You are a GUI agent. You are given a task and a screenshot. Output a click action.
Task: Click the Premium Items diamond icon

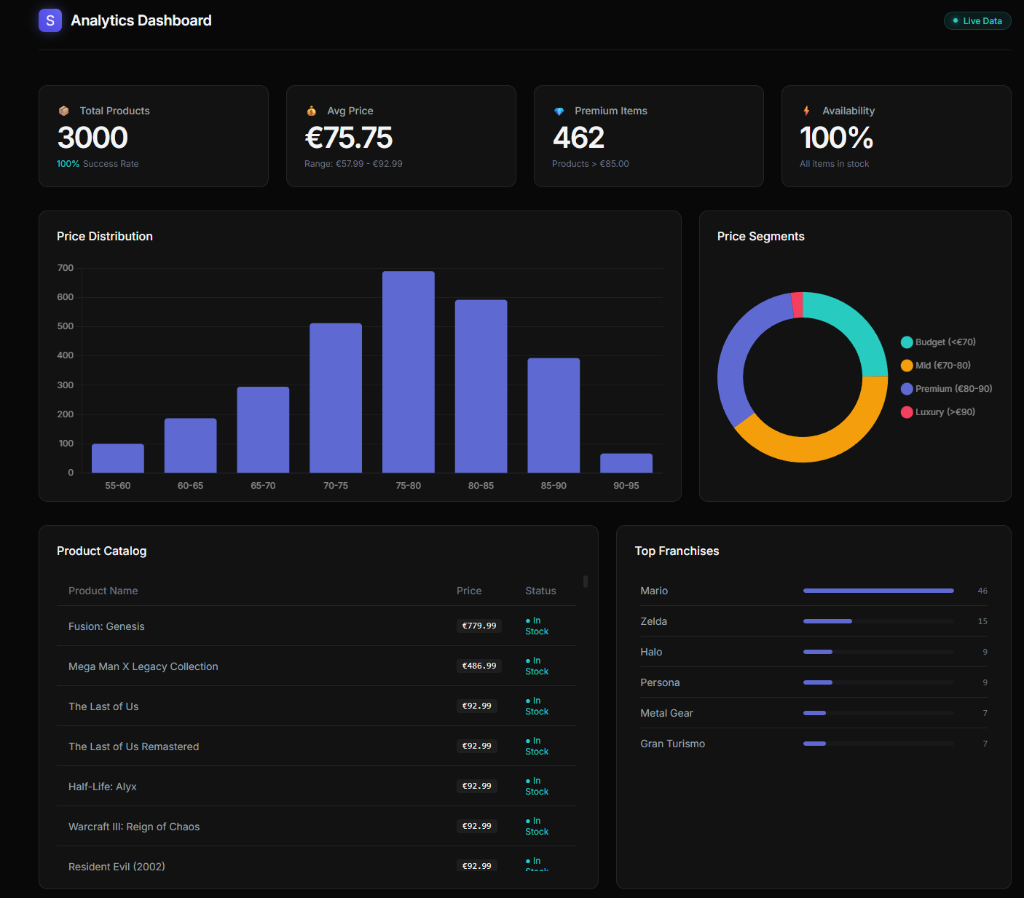[559, 111]
